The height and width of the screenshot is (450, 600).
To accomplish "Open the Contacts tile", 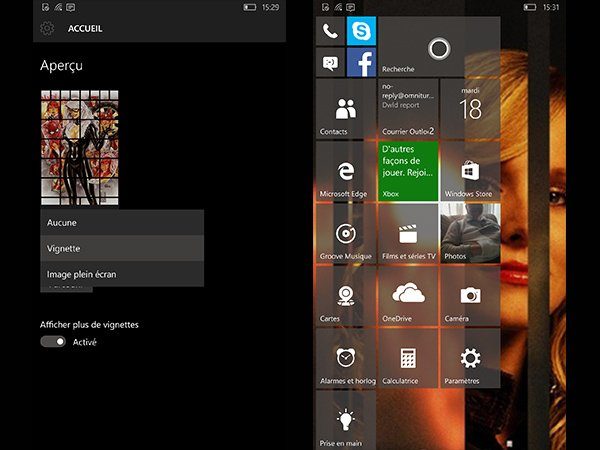I will [346, 109].
